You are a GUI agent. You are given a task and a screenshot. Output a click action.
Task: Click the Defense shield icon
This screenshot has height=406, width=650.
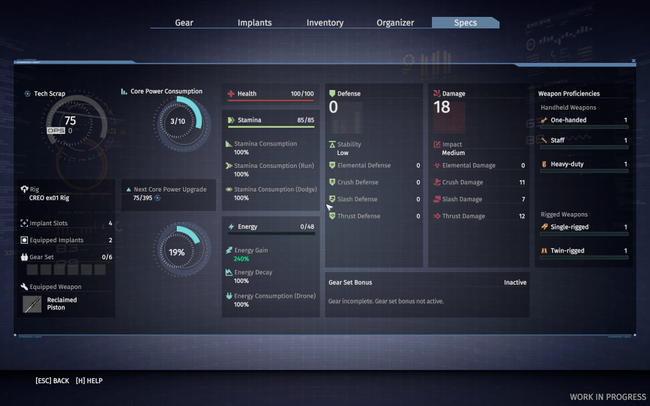332,93
